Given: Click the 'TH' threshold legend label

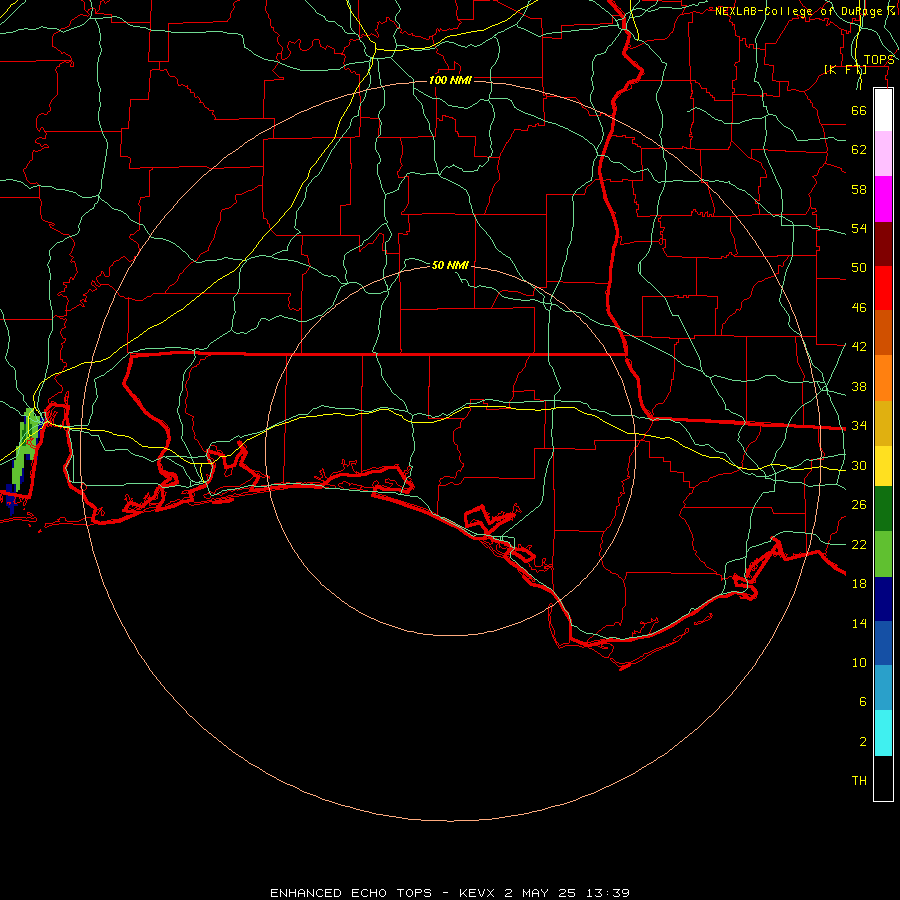Looking at the screenshot, I should coord(859,781).
